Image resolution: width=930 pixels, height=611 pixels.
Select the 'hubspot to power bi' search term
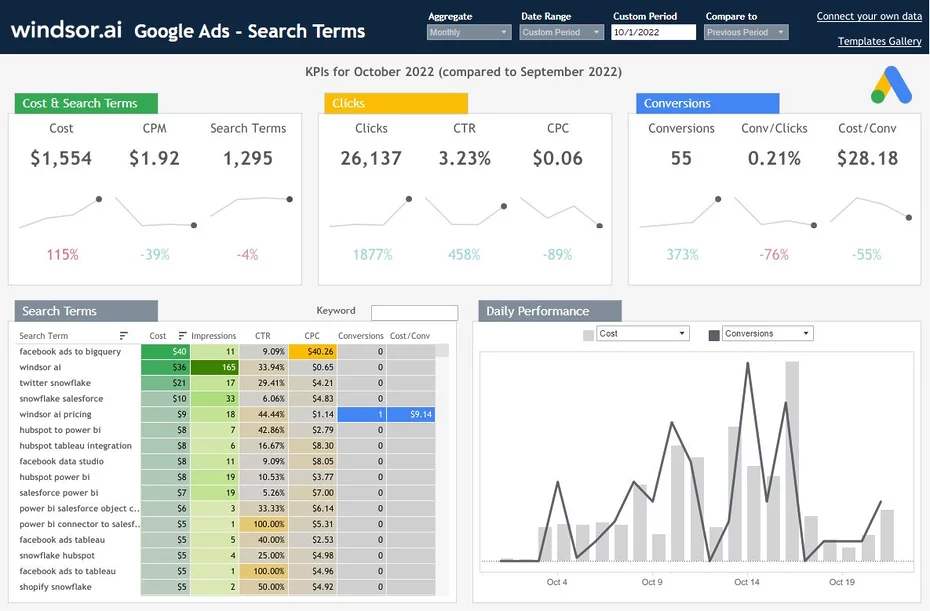click(60, 430)
